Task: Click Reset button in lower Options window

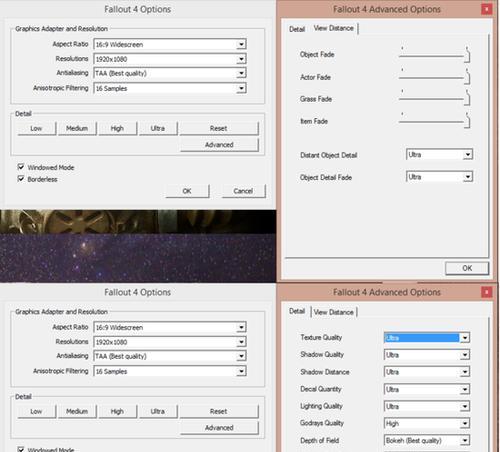Action: [x=219, y=411]
